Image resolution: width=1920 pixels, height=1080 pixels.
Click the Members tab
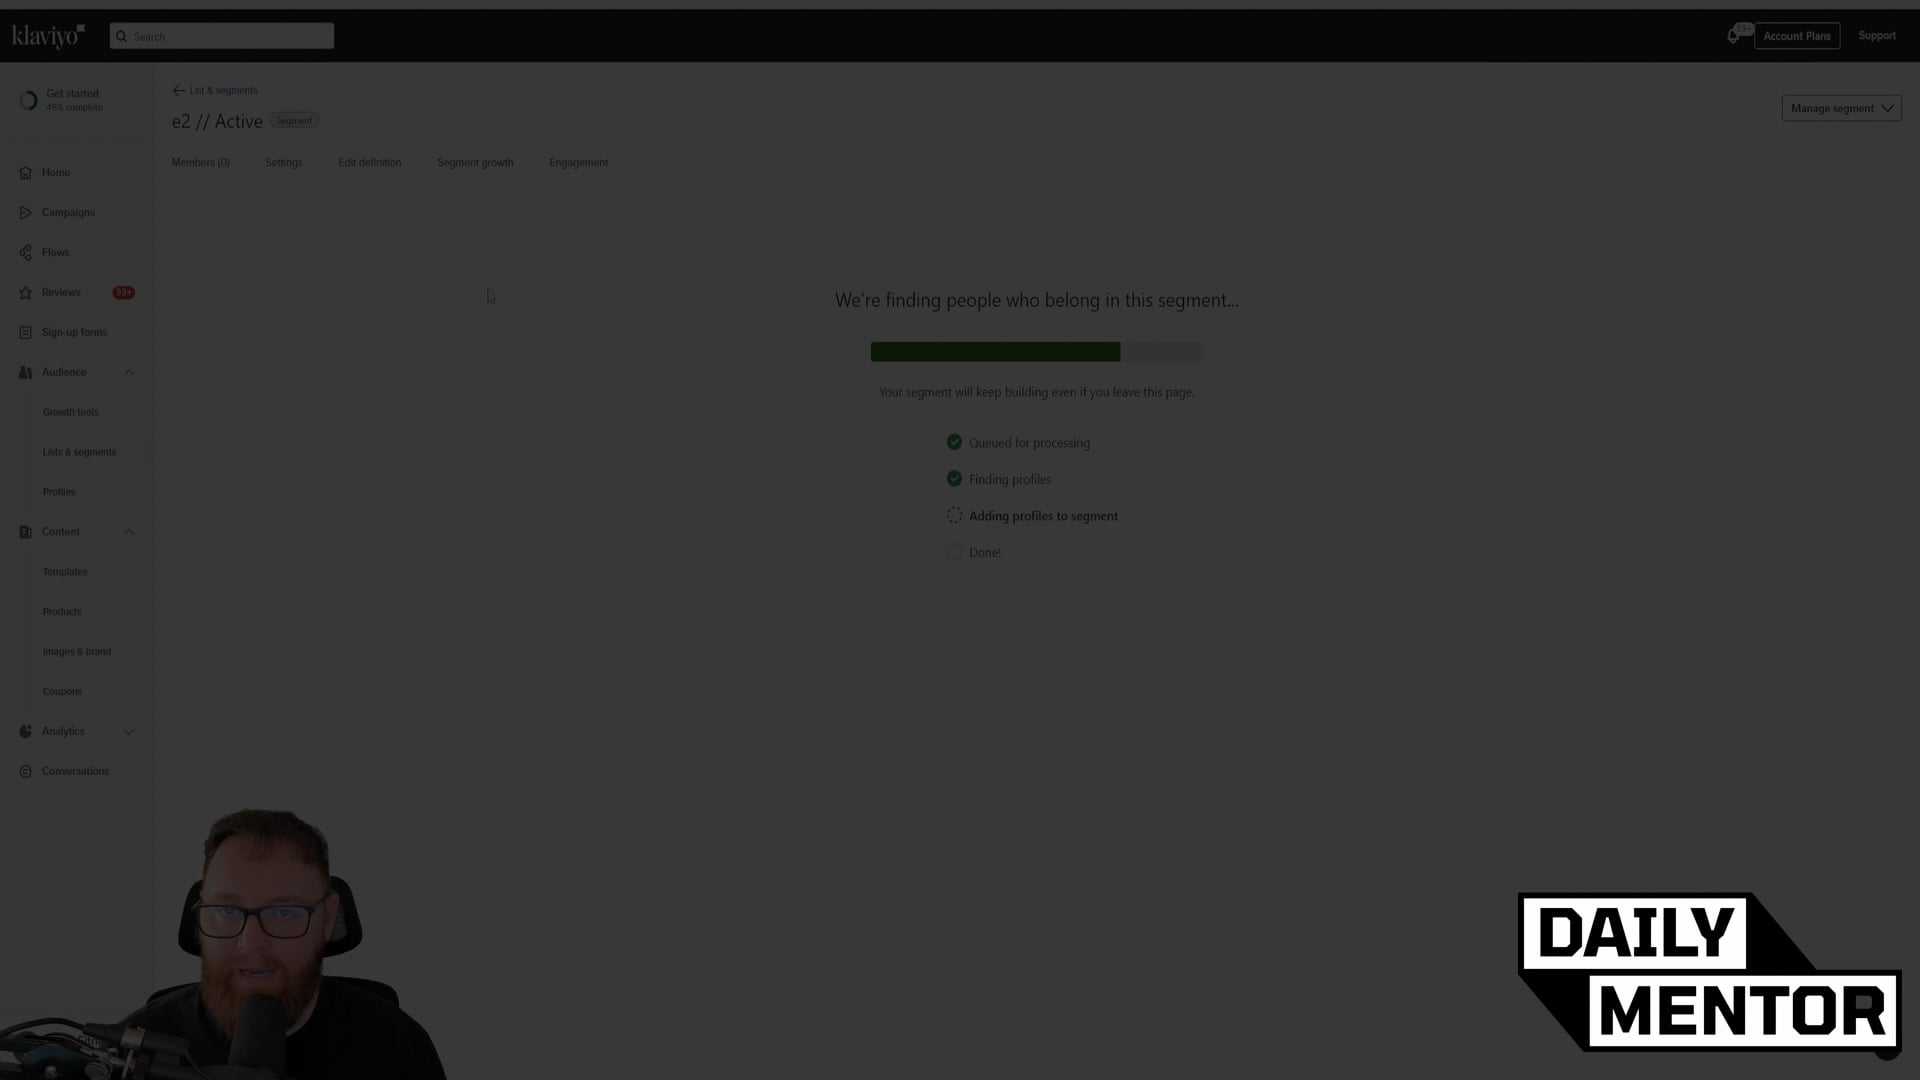[x=200, y=162]
